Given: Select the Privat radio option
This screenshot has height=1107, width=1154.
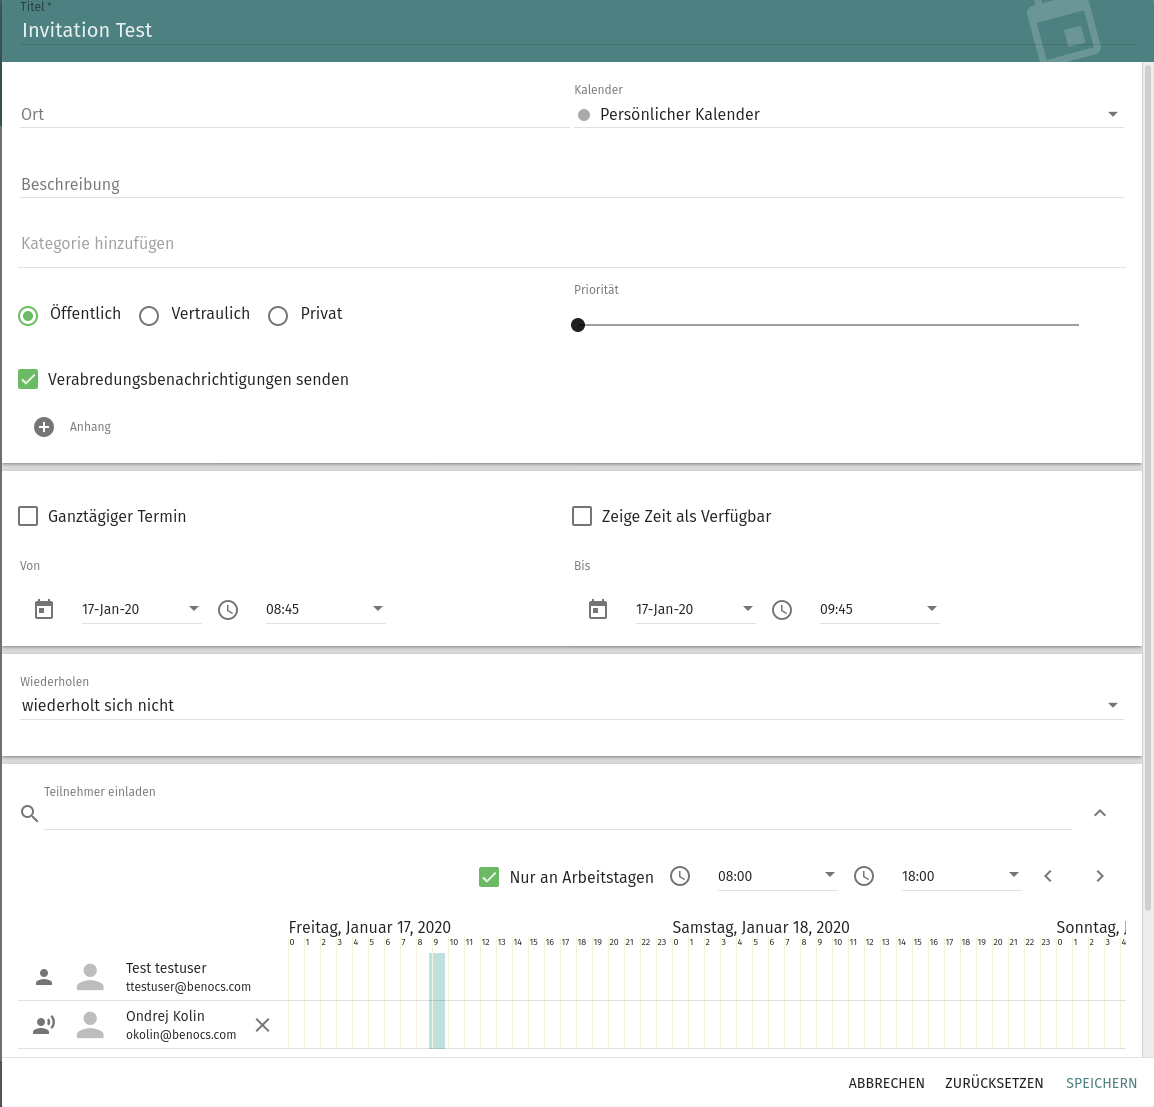Looking at the screenshot, I should coord(278,316).
